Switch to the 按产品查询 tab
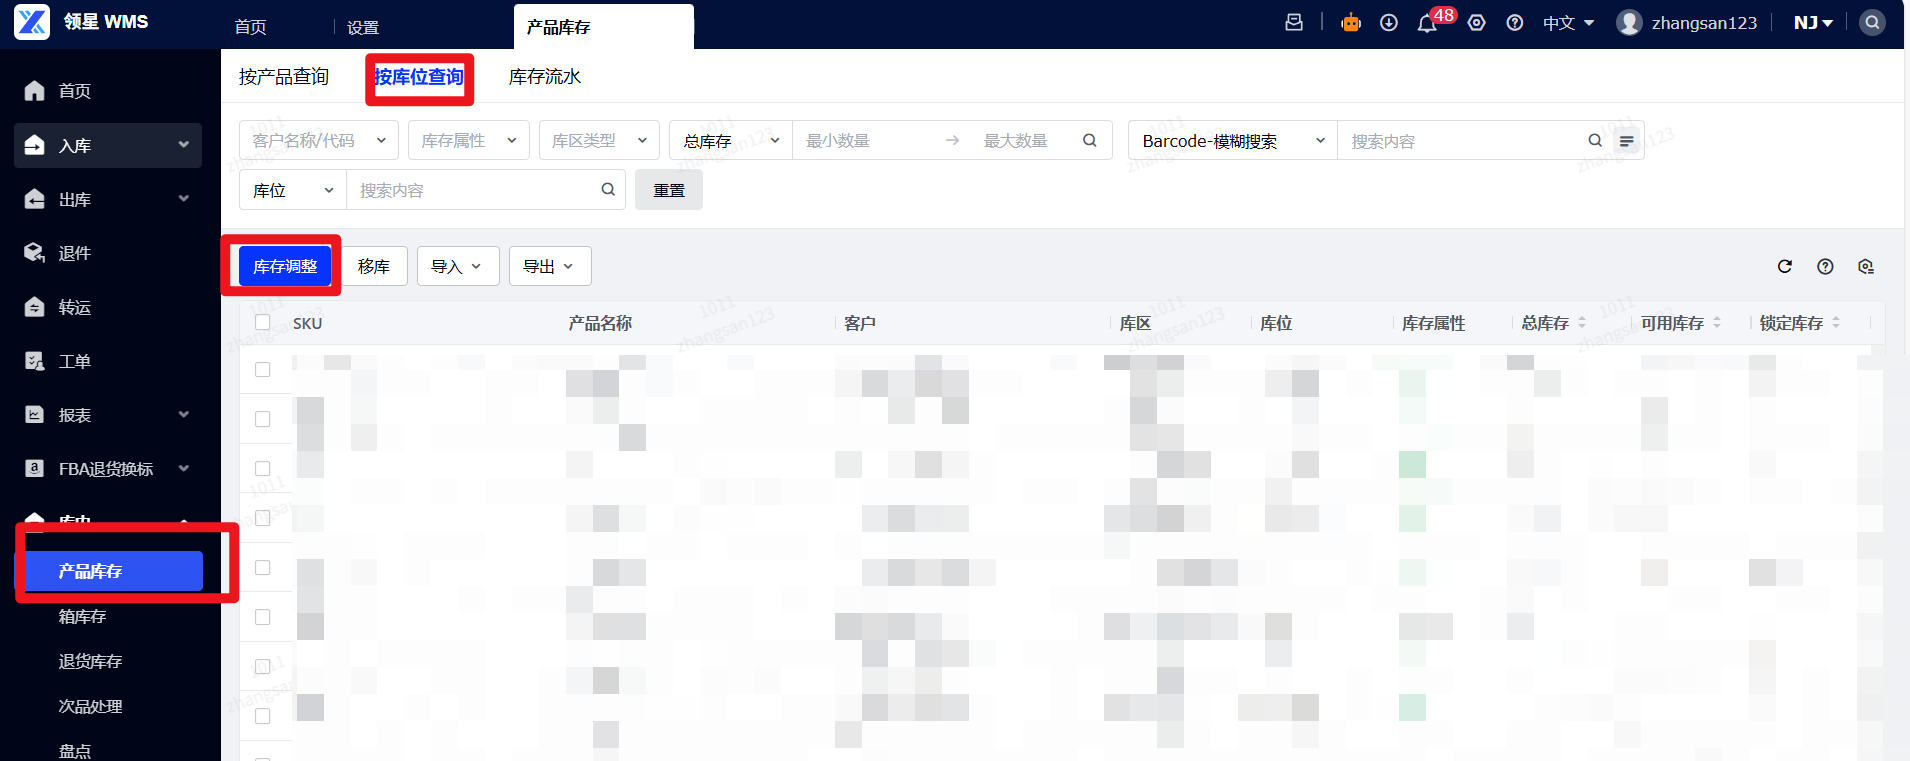 click(284, 77)
